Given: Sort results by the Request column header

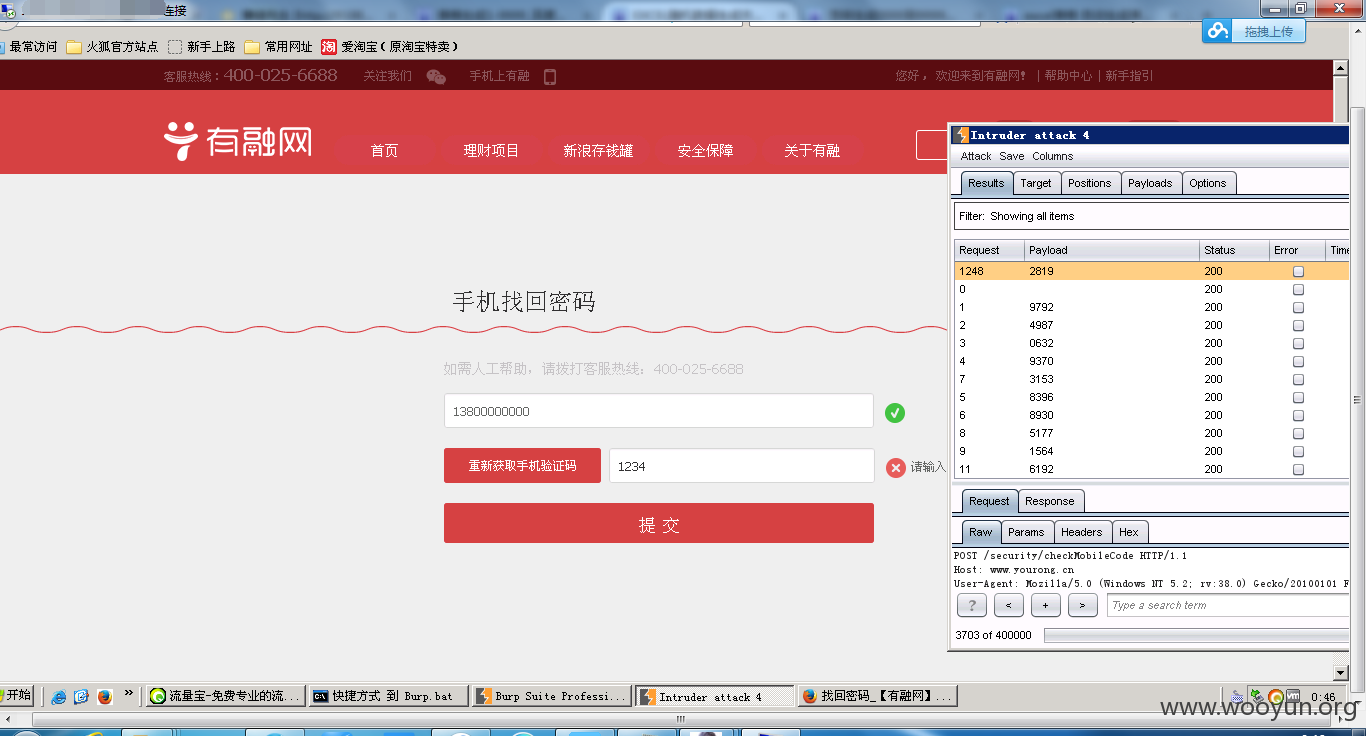Looking at the screenshot, I should pyautogui.click(x=989, y=250).
